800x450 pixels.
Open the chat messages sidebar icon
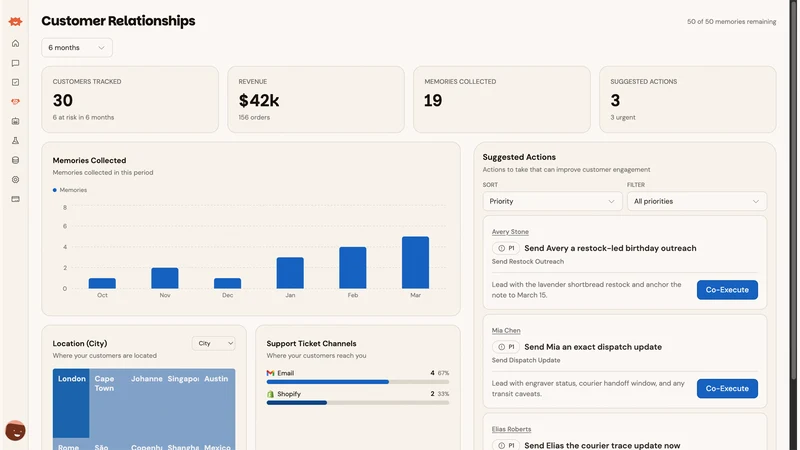(15, 63)
